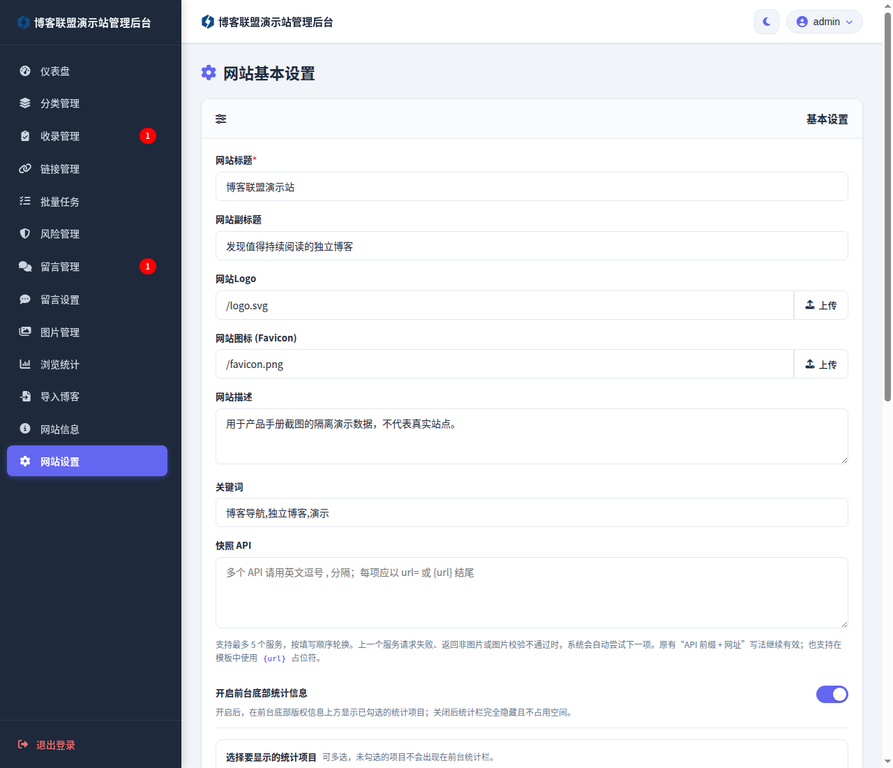Click the sidebar header logo icon
The height and width of the screenshot is (768, 893).
click(23, 22)
